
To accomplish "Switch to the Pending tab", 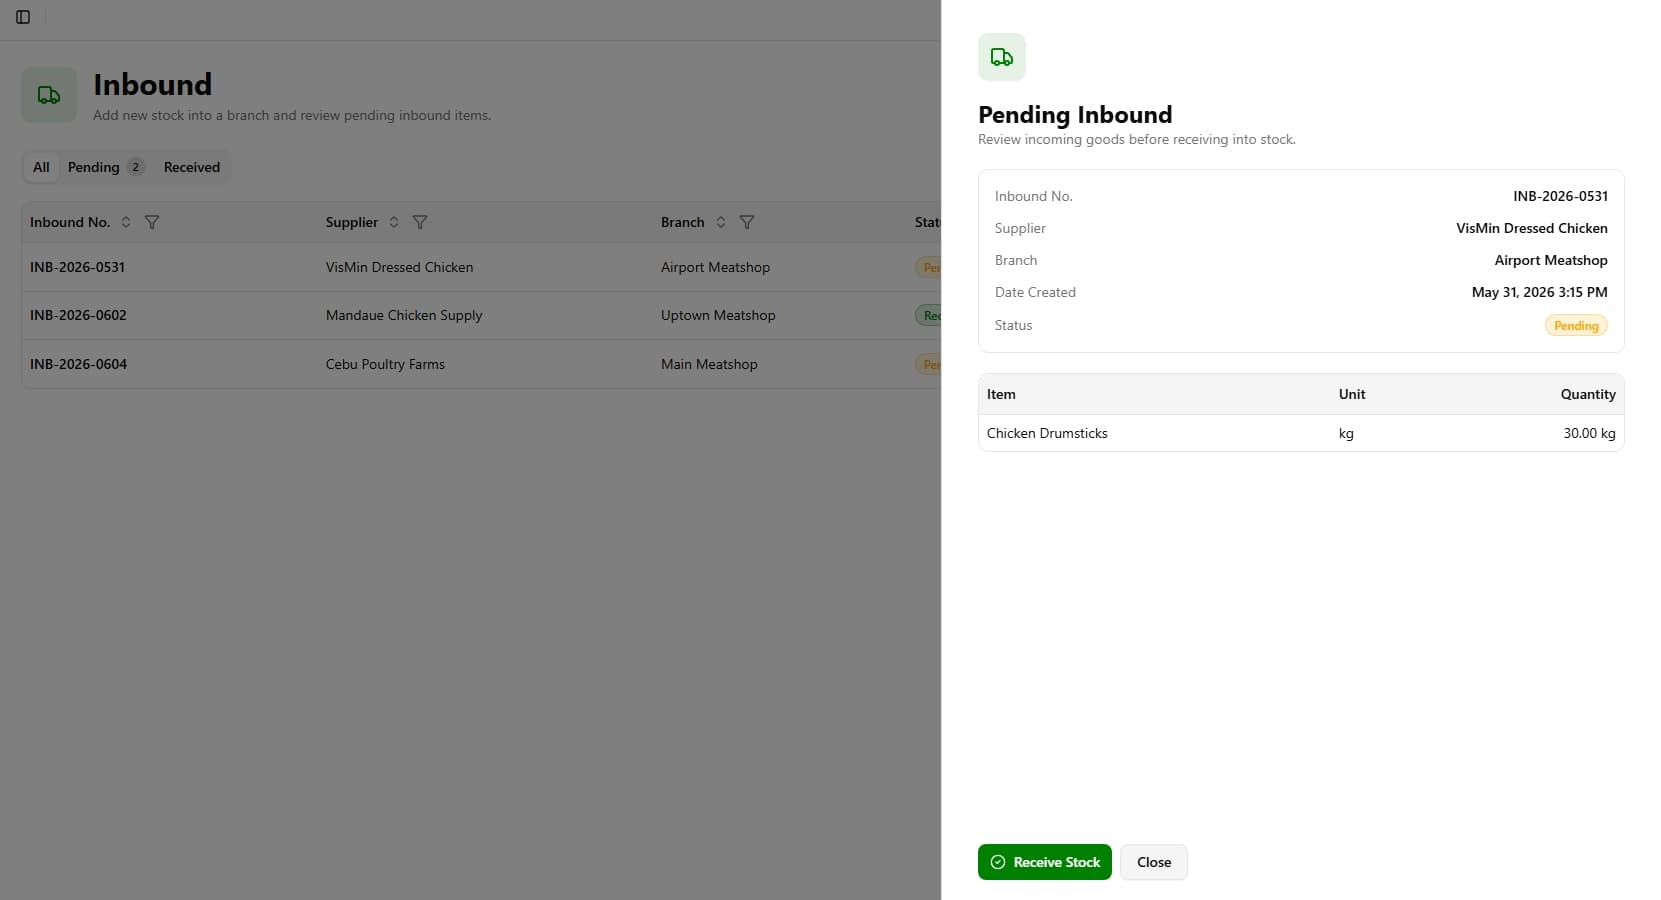I will pos(106,167).
